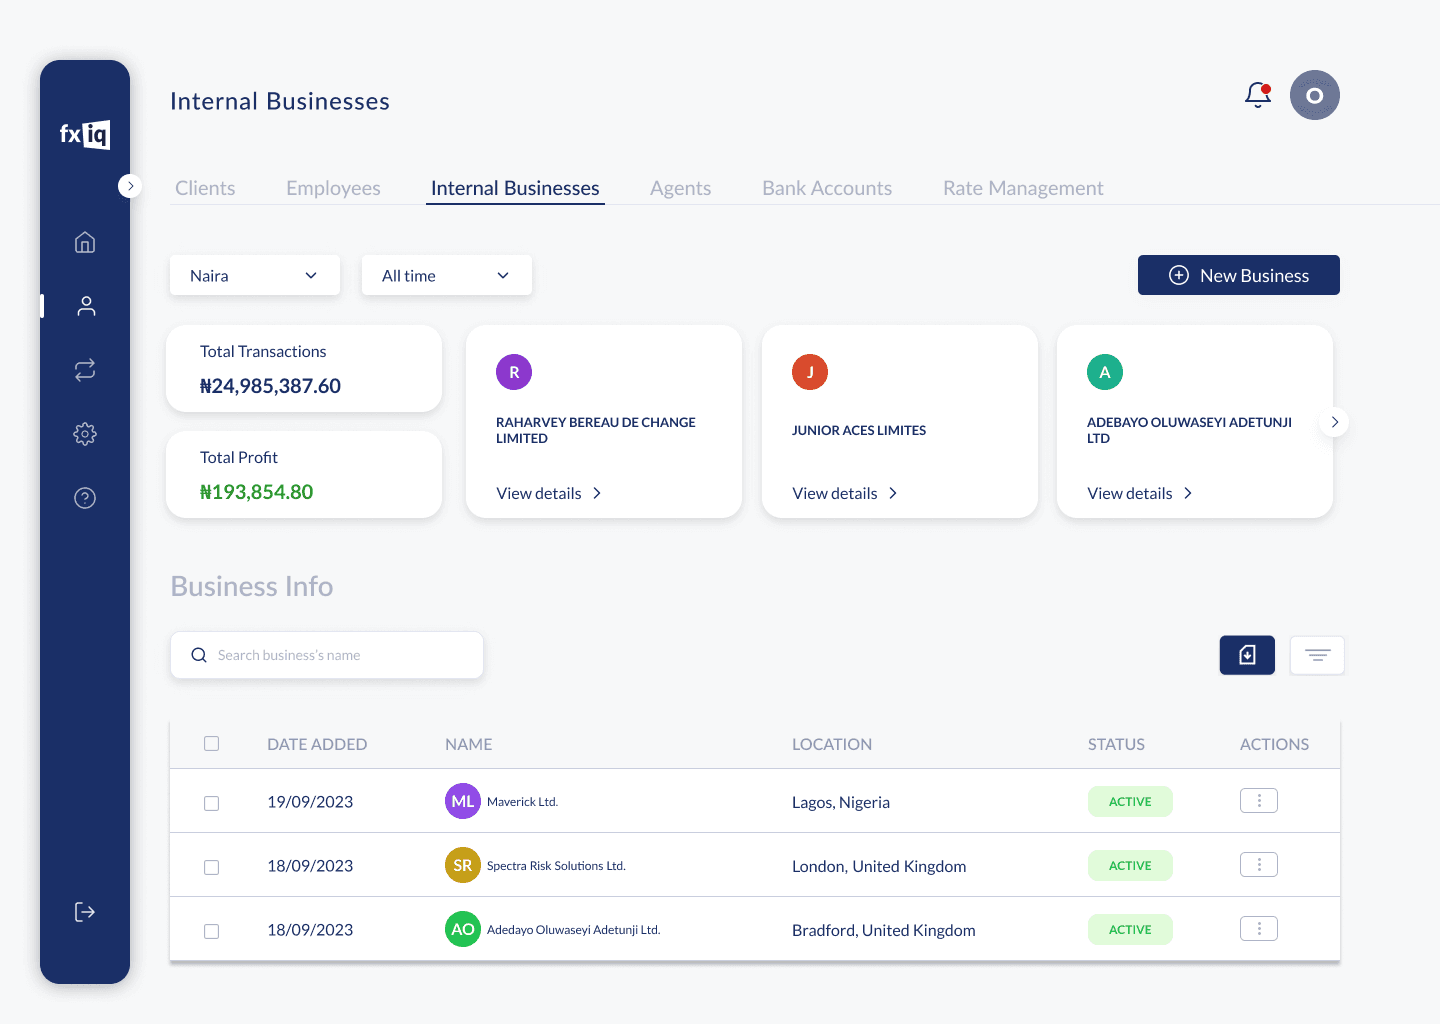View details of Junior Aces Limites
This screenshot has height=1024, width=1440.
pos(845,493)
